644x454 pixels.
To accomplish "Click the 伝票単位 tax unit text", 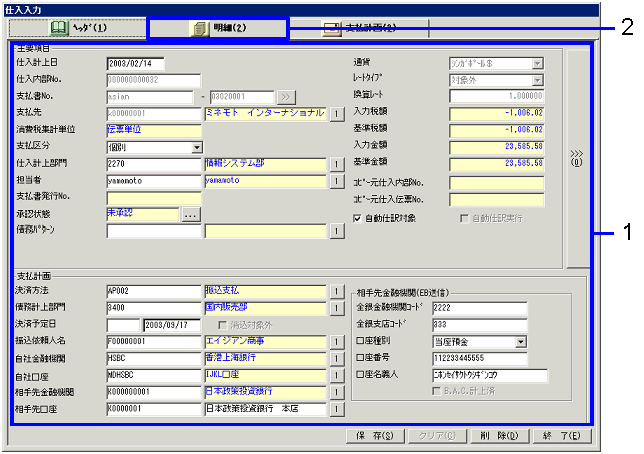I will pyautogui.click(x=124, y=129).
